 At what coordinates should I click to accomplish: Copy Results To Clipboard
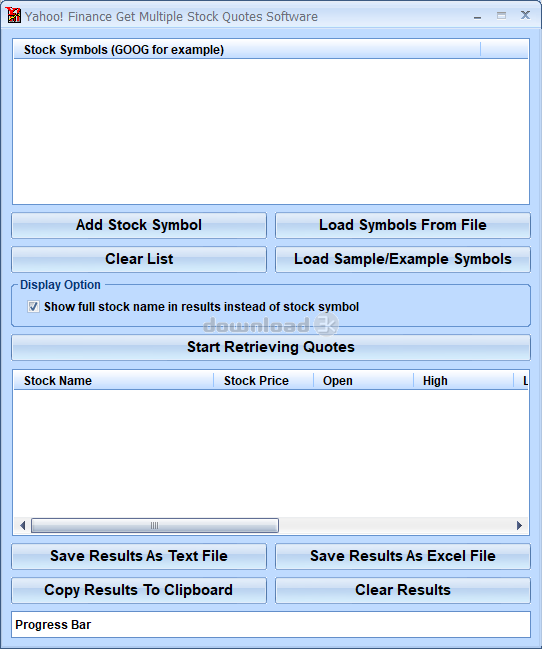click(x=139, y=590)
